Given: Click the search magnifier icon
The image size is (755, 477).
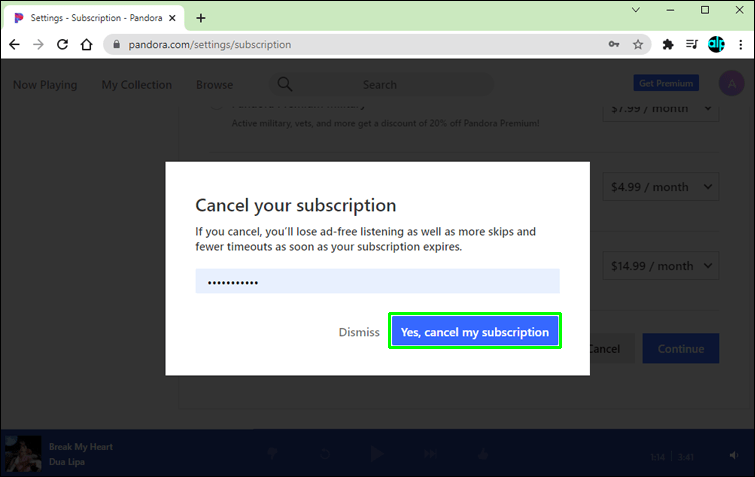Looking at the screenshot, I should coord(285,84).
